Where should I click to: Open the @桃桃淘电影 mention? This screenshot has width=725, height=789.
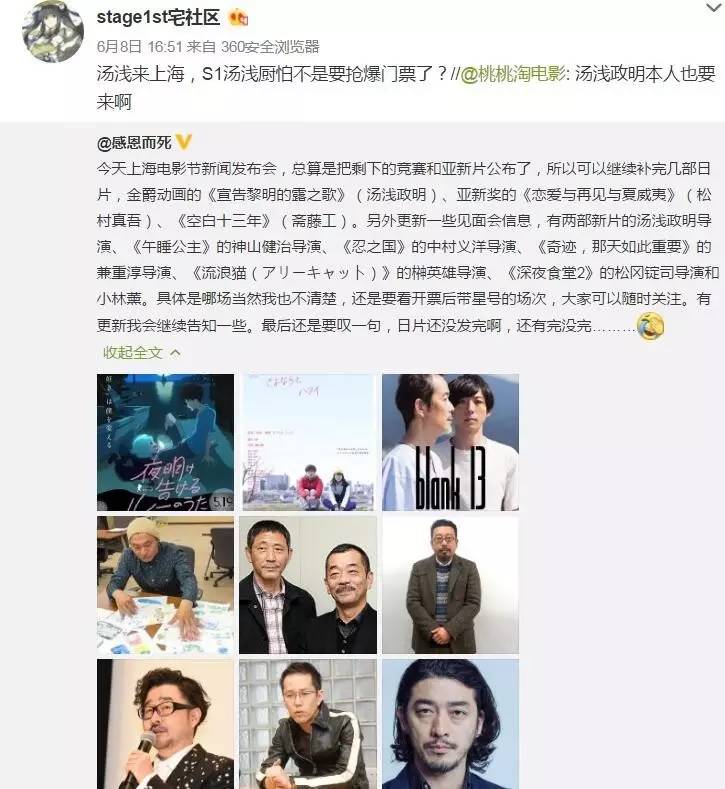pos(513,74)
